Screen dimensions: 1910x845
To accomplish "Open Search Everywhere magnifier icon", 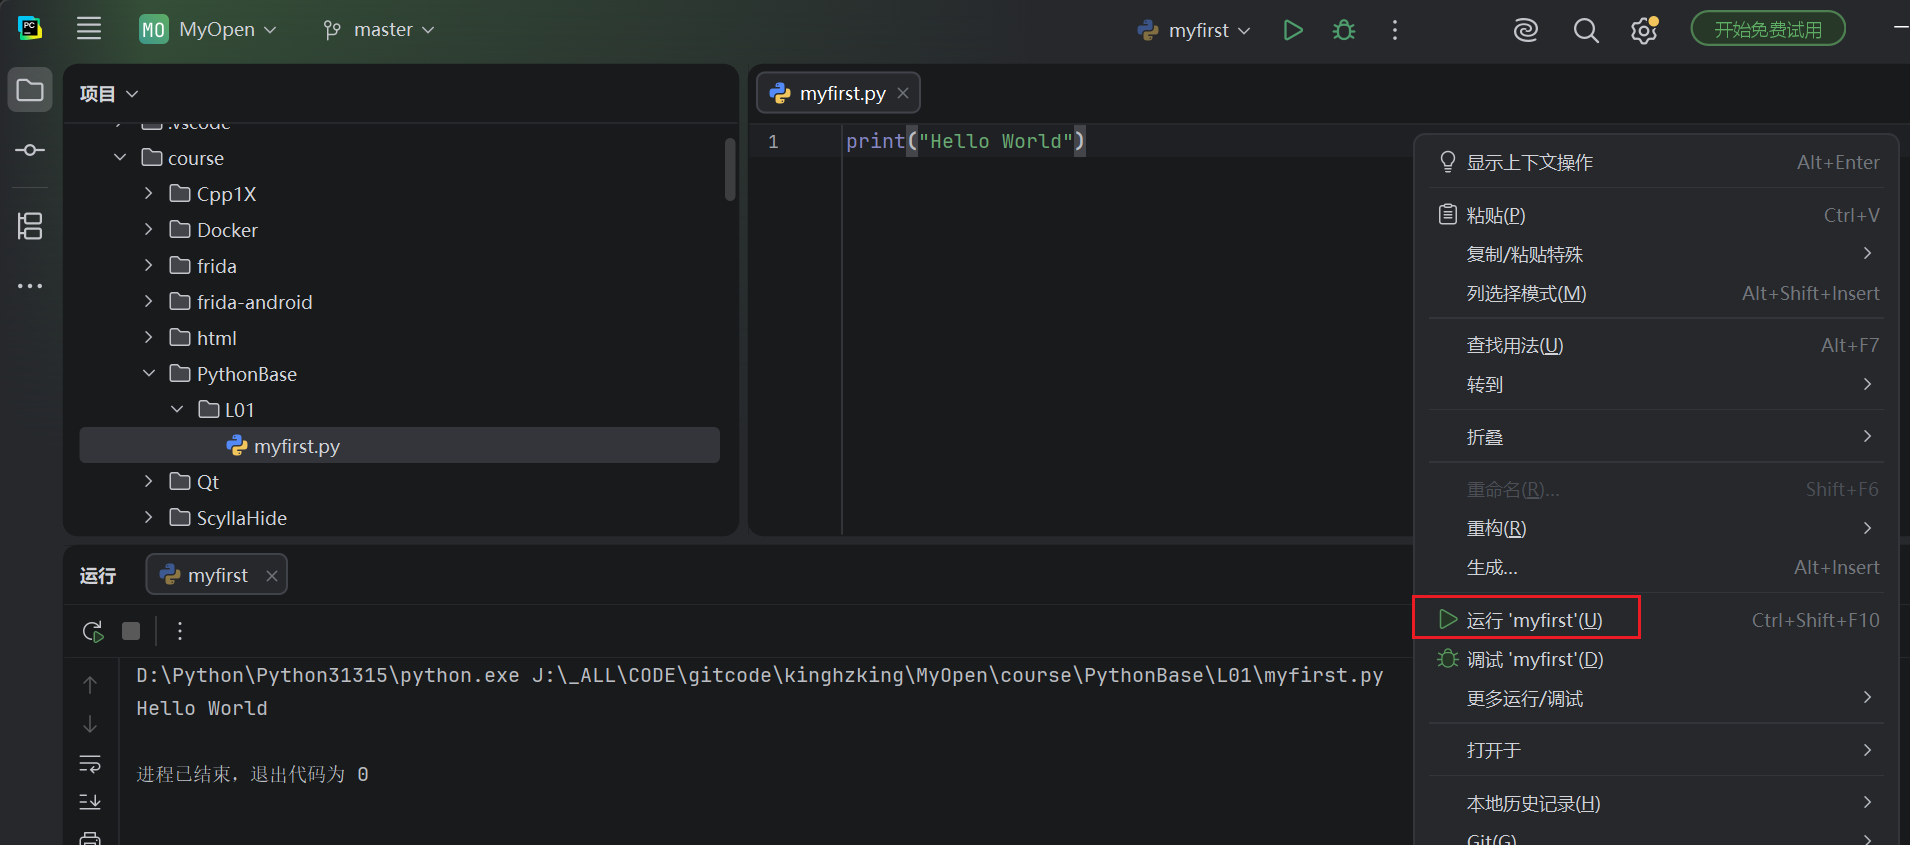I will [x=1586, y=31].
